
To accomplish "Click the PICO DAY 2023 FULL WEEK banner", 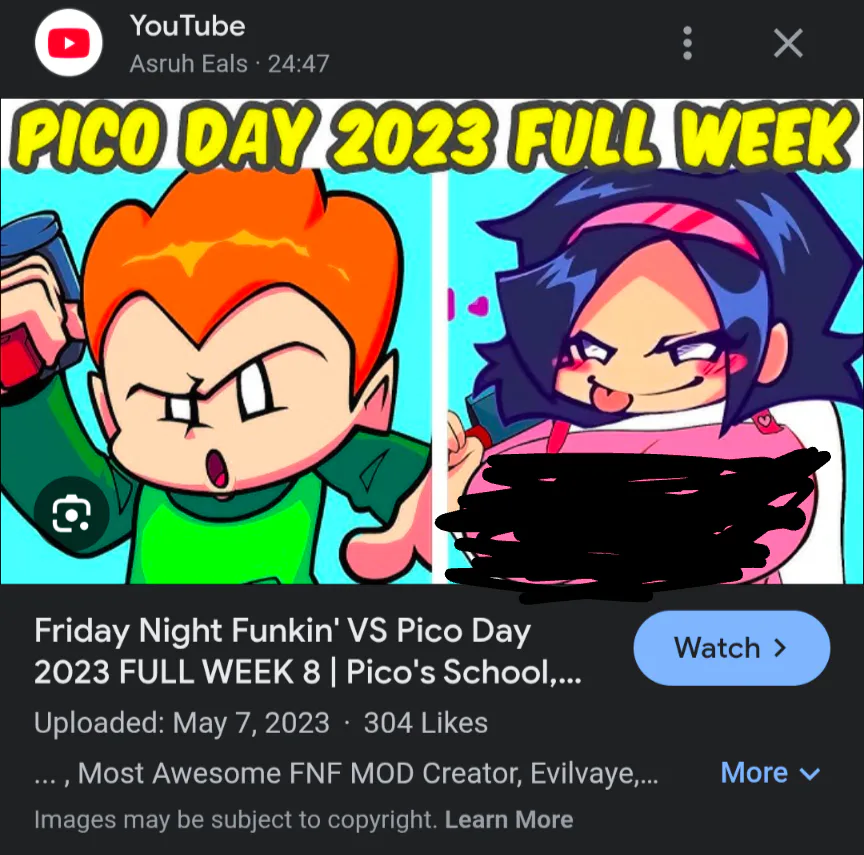I will pos(432,135).
